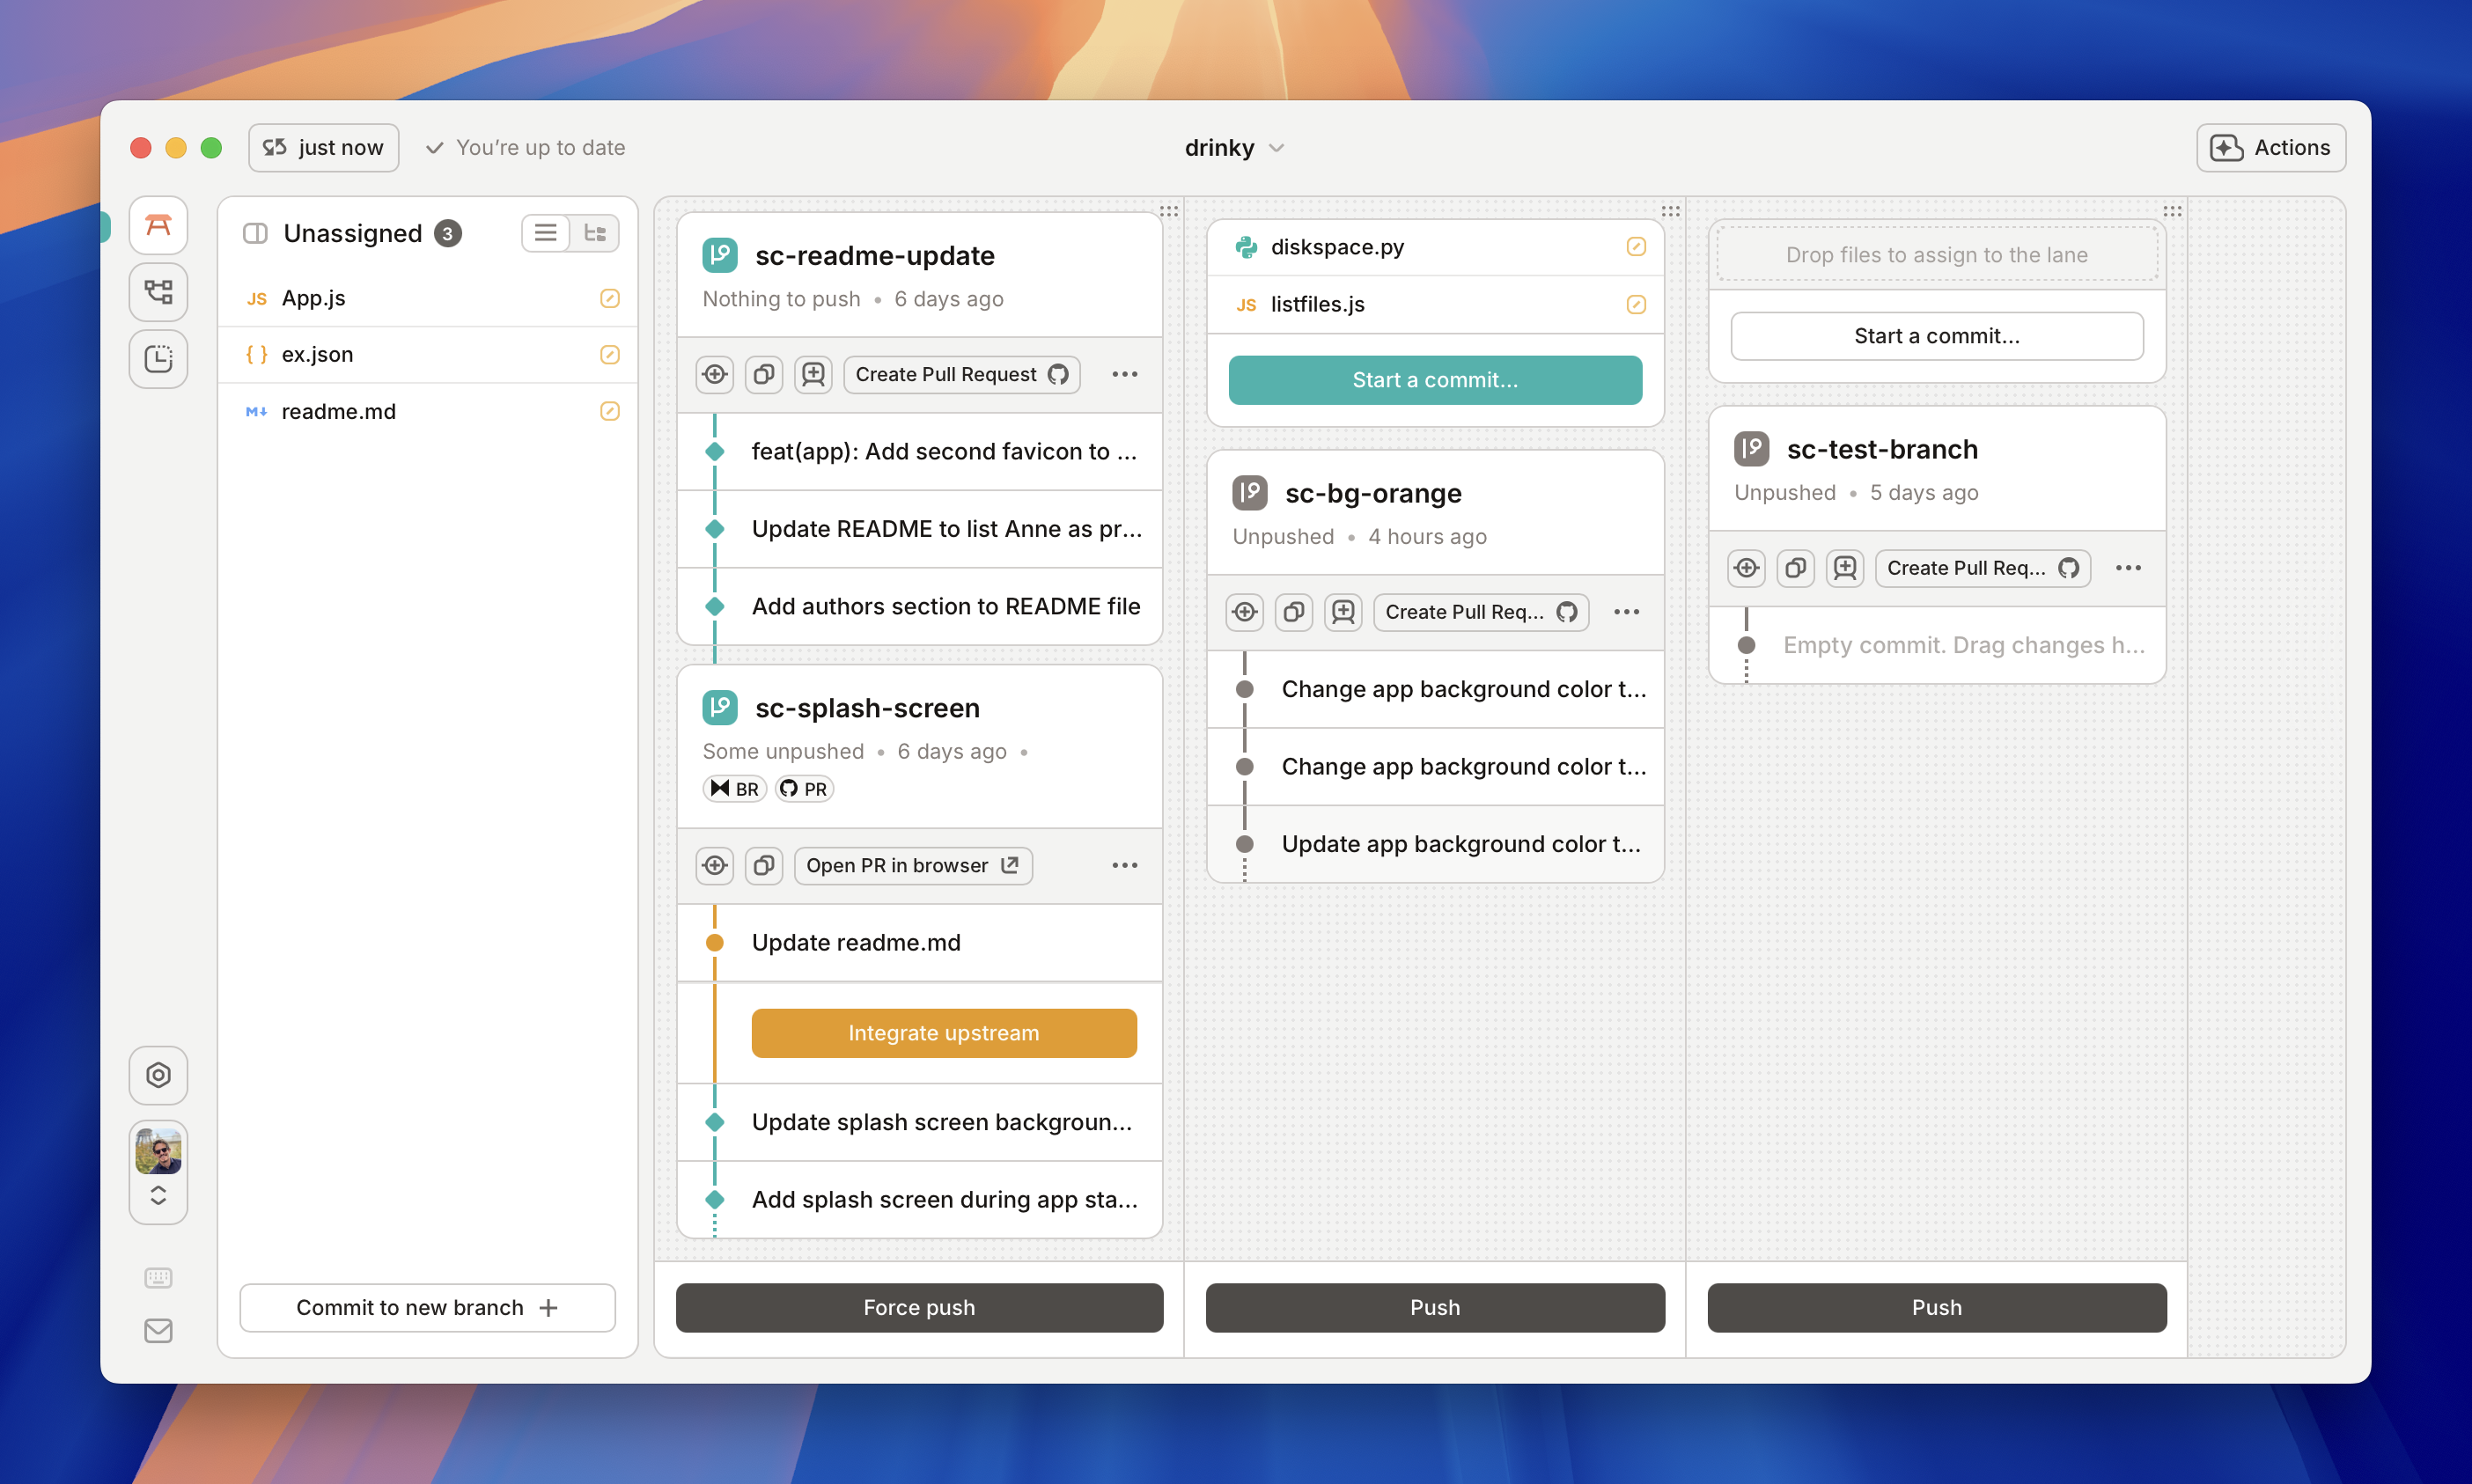Open the operations history icon in the sidebar
Screen dimensions: 2472x1484
click(x=158, y=359)
